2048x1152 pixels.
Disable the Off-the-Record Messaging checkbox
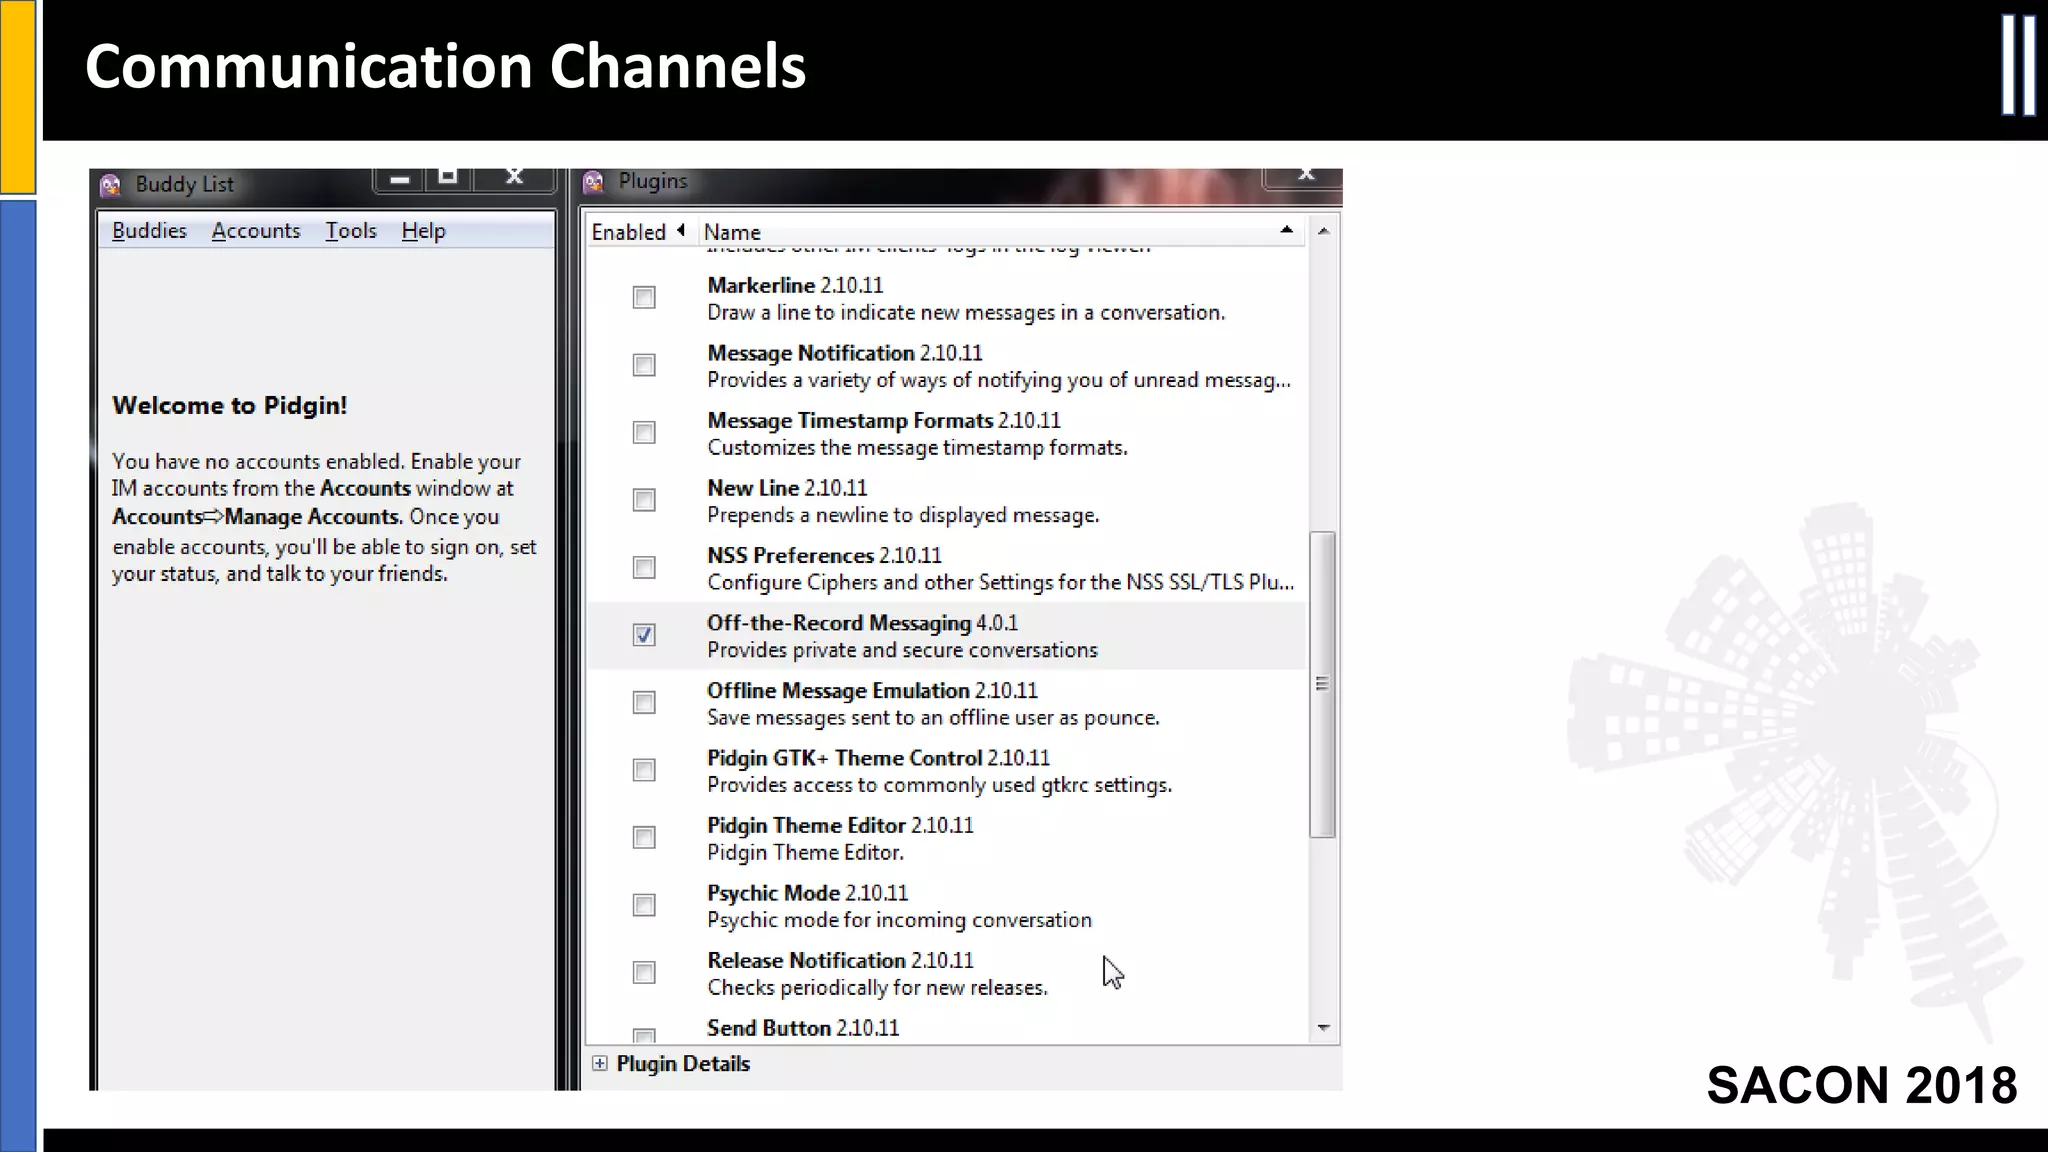pyautogui.click(x=644, y=635)
